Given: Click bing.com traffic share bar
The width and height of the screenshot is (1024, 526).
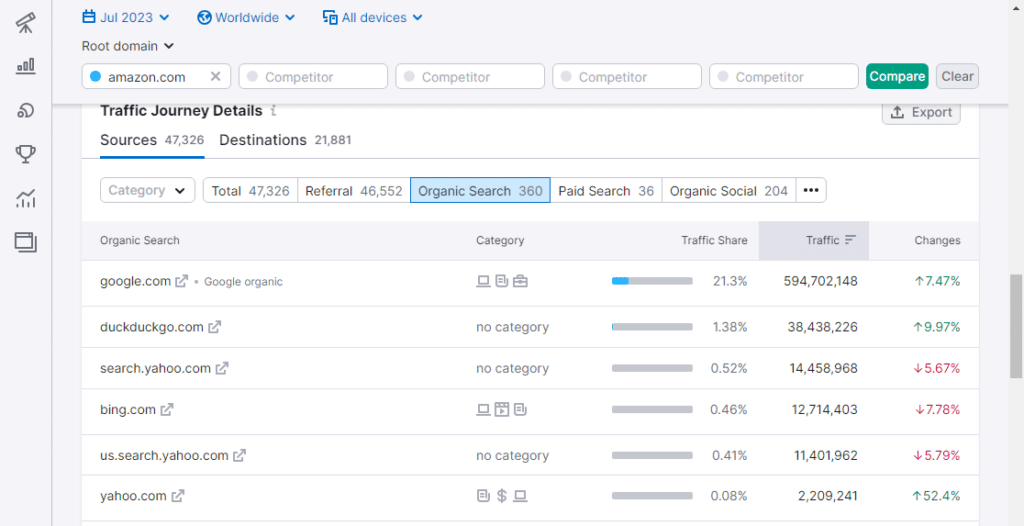Looking at the screenshot, I should [652, 410].
